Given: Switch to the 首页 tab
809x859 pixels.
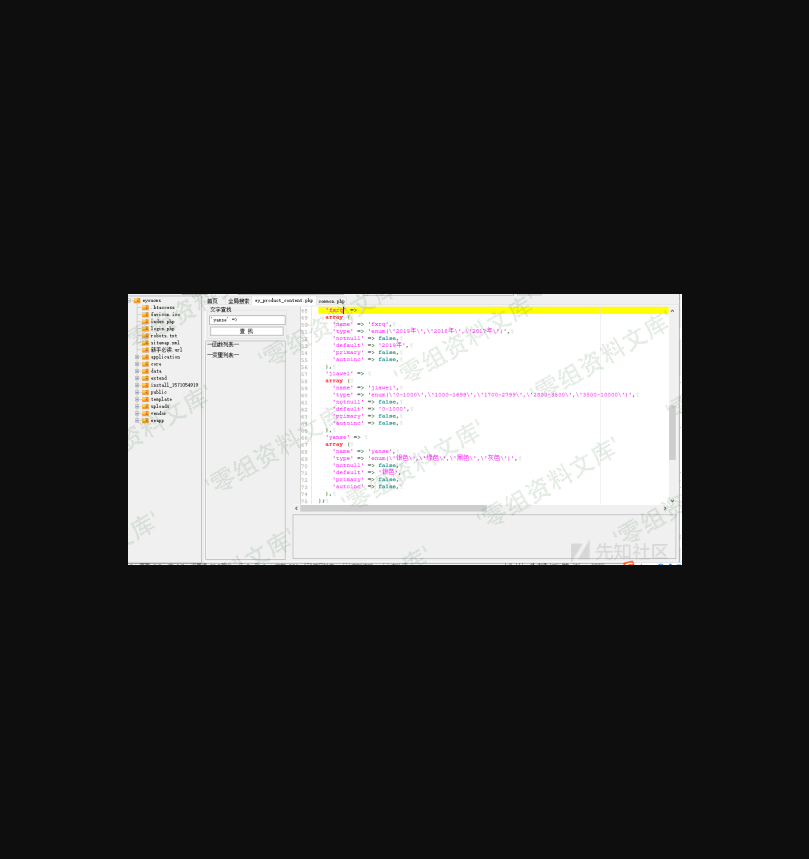Looking at the screenshot, I should tap(212, 301).
